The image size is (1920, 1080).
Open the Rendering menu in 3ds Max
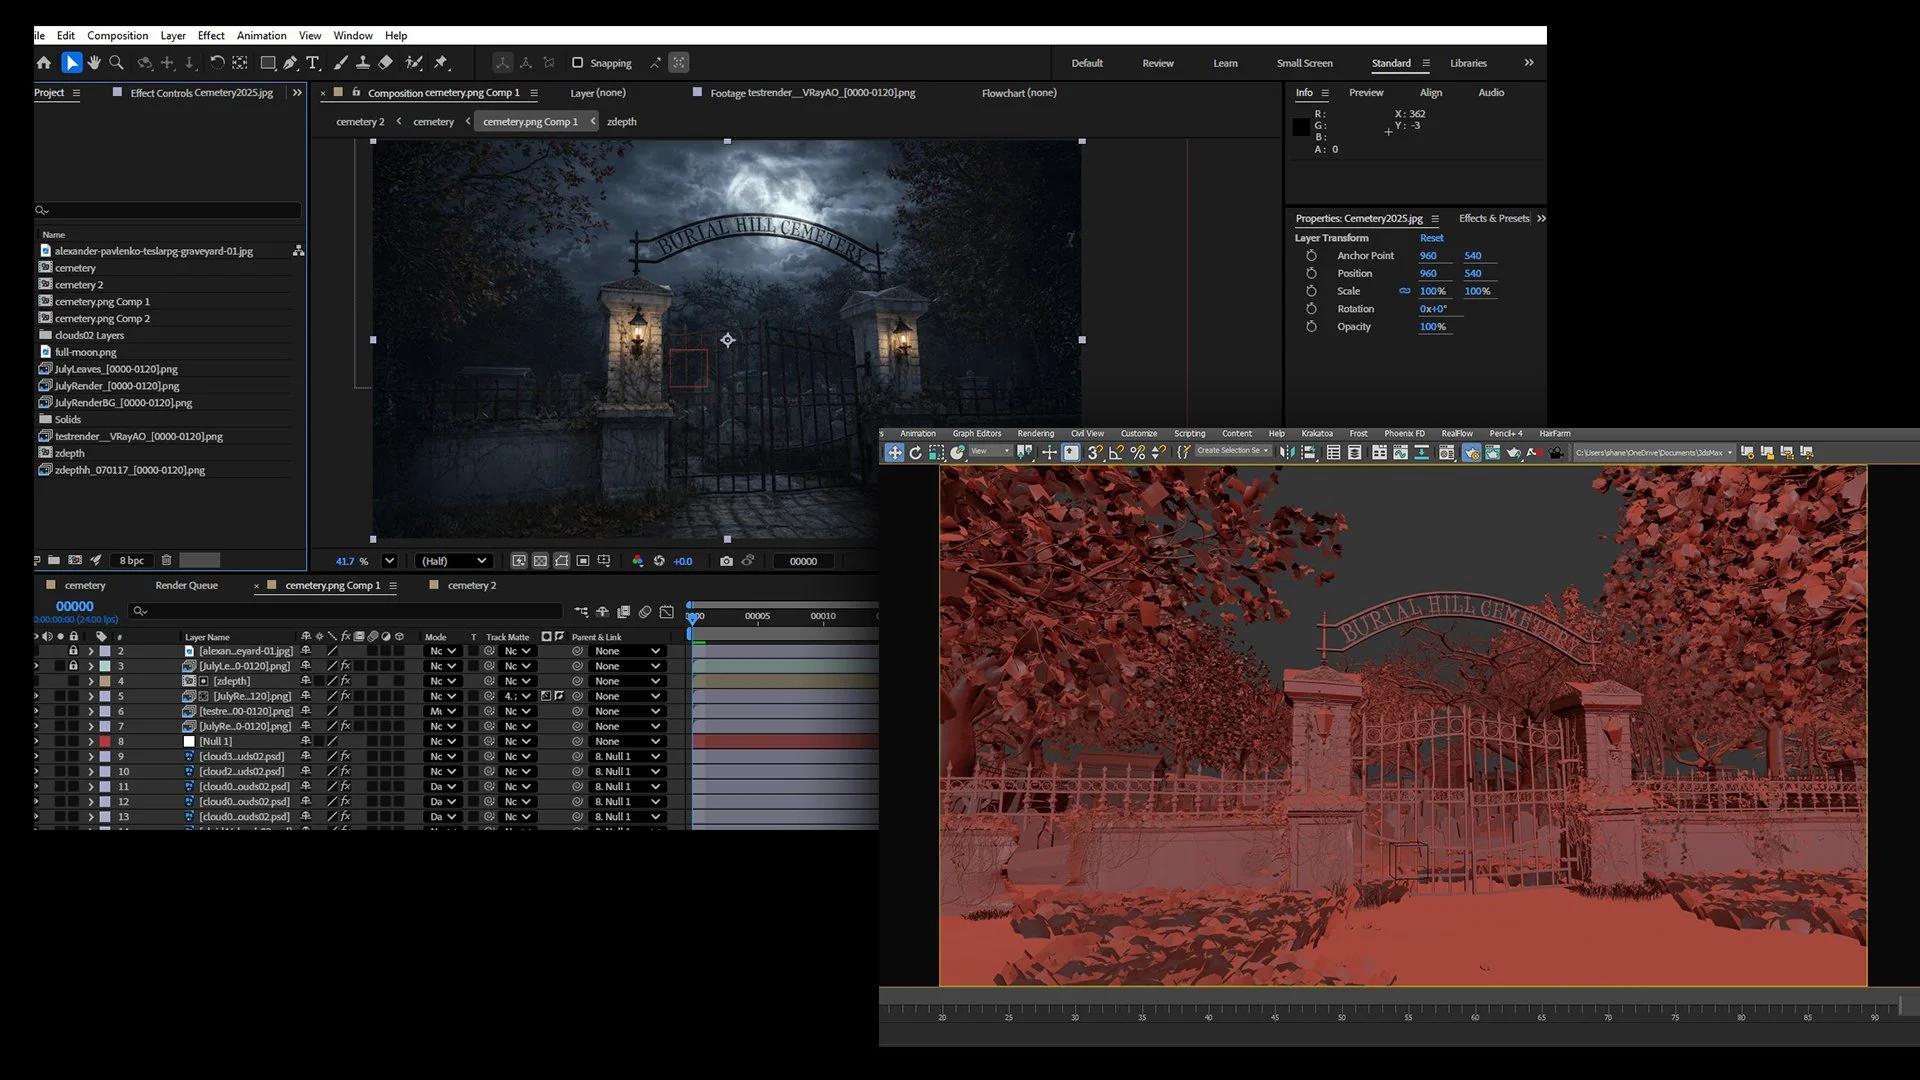[1035, 433]
